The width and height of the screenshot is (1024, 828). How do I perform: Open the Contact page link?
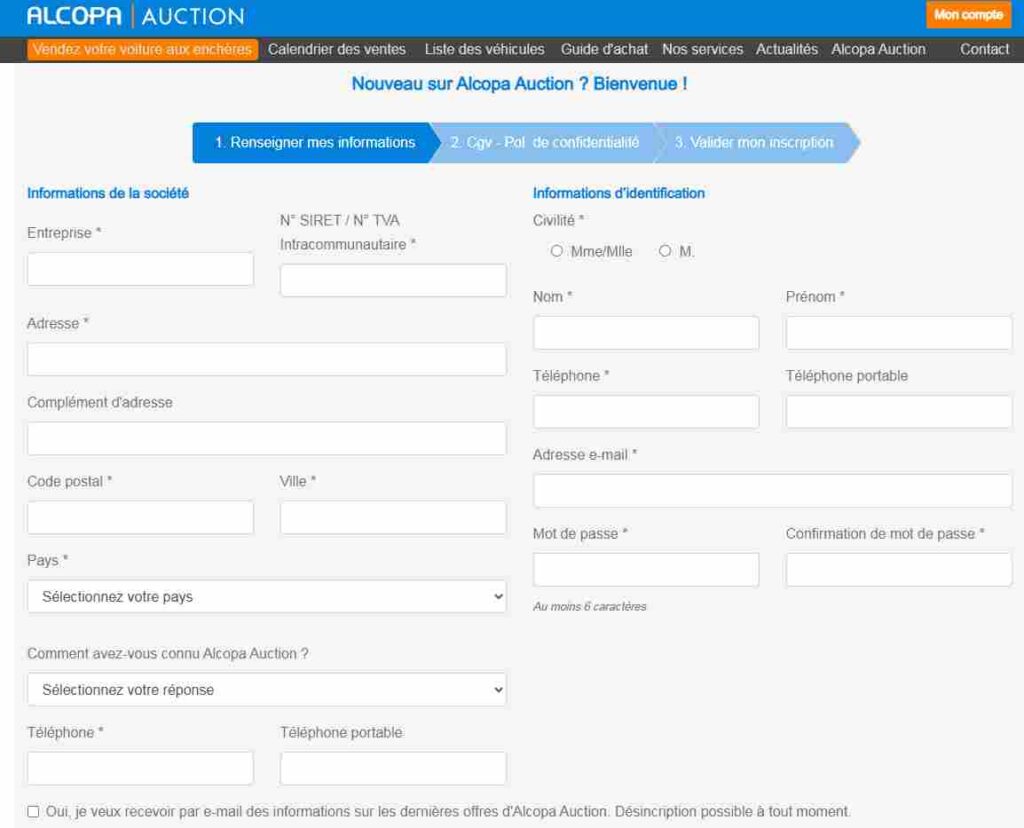pos(984,49)
